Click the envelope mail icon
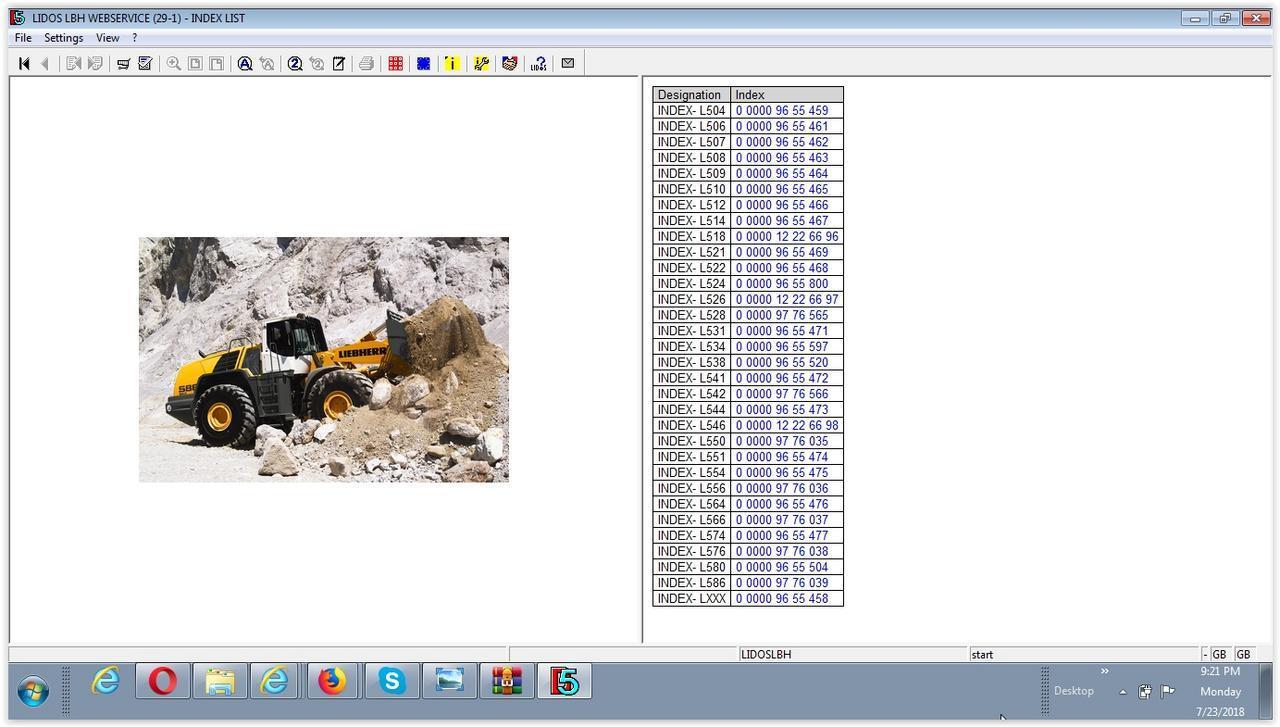 (568, 63)
